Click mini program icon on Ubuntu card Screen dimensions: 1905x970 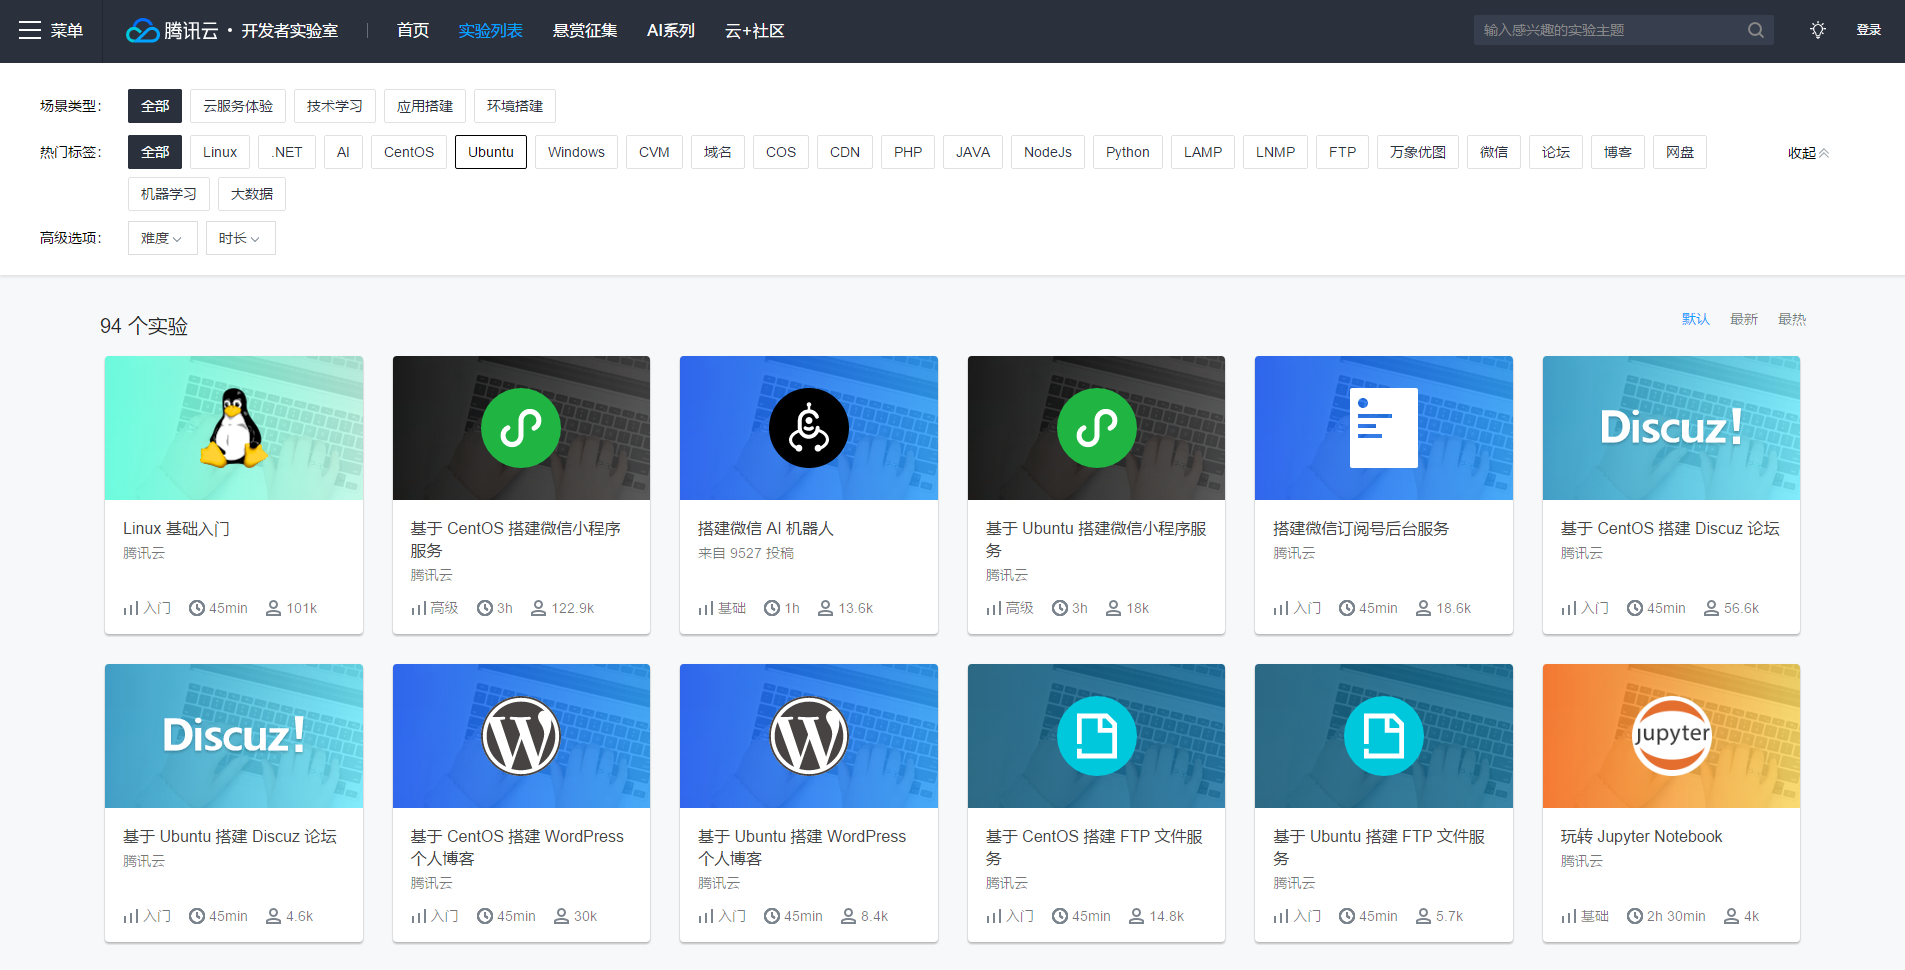point(1096,428)
